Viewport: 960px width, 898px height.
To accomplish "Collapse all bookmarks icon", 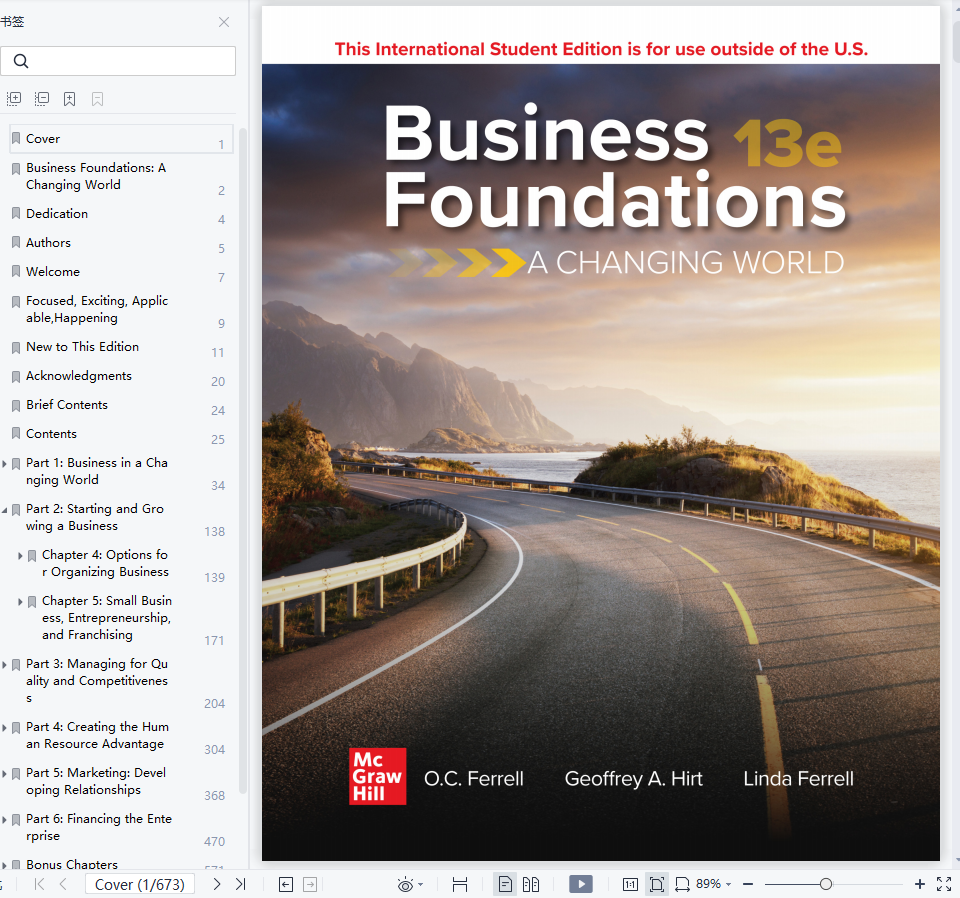I will 42,99.
